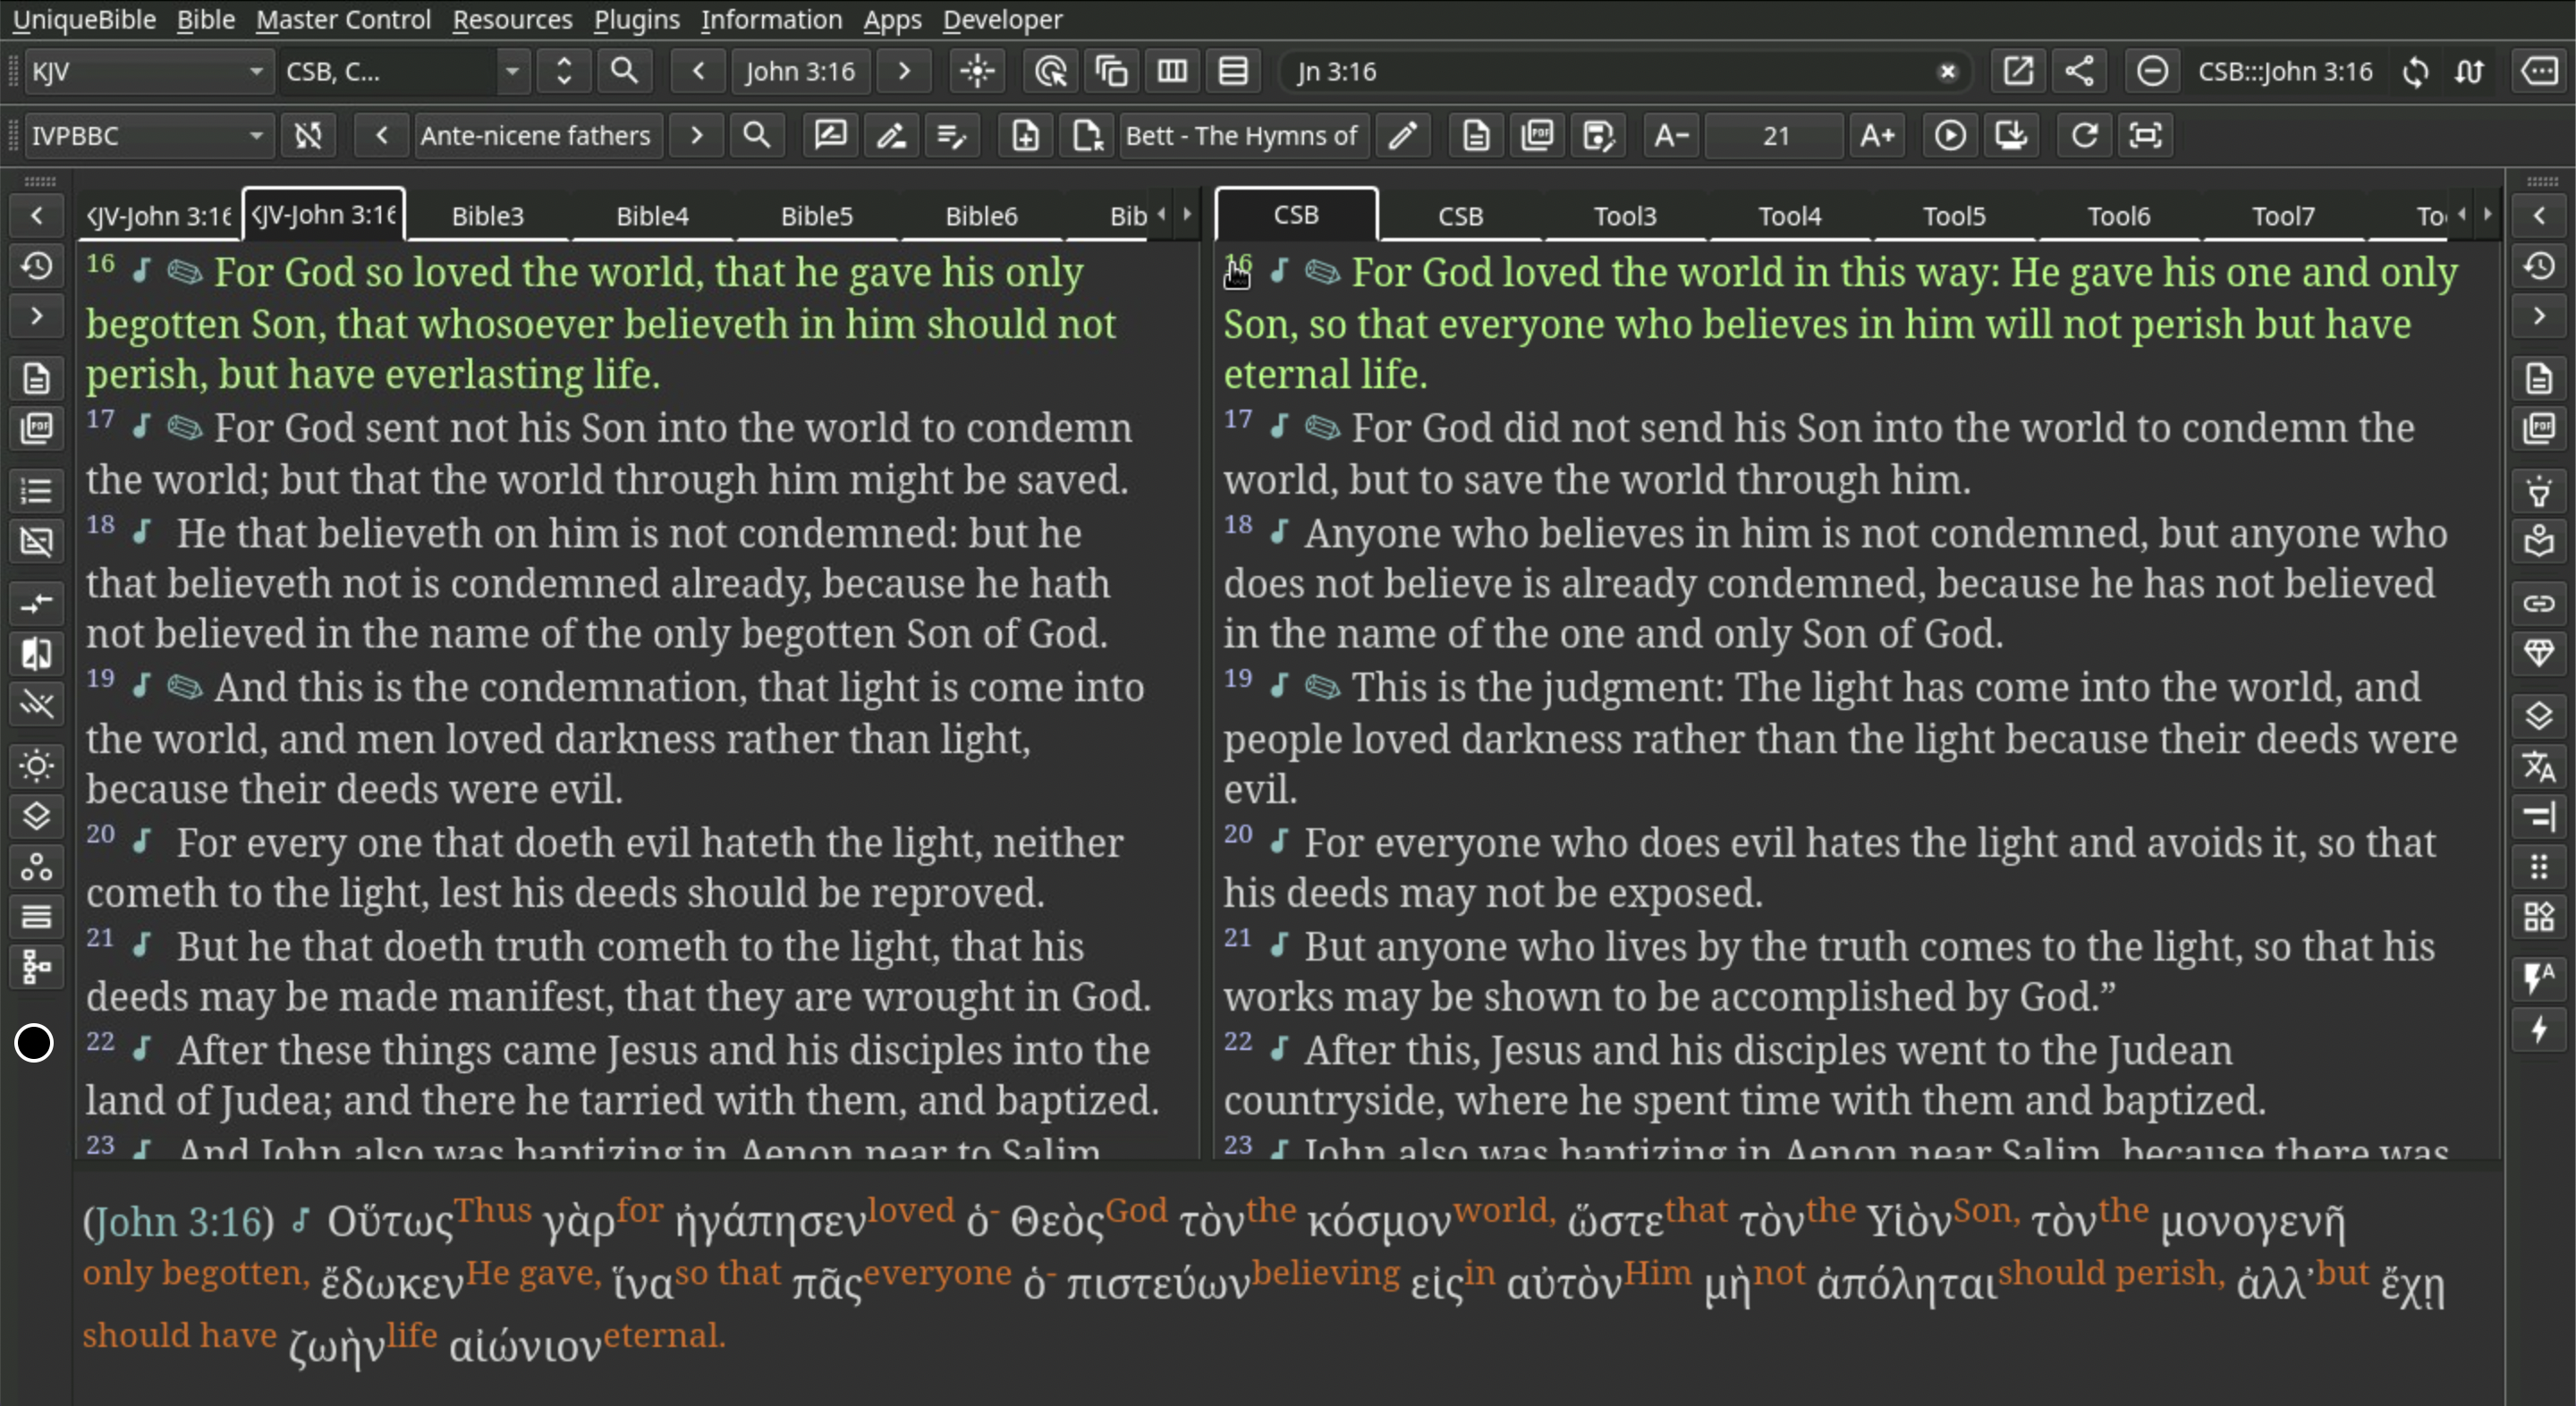
Task: Open the KJV Bible version dropdown
Action: pyautogui.click(x=148, y=71)
